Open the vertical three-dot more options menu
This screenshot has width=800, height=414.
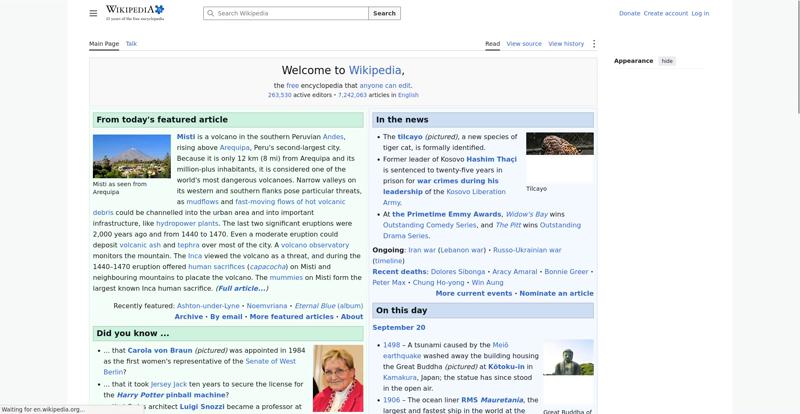(593, 44)
